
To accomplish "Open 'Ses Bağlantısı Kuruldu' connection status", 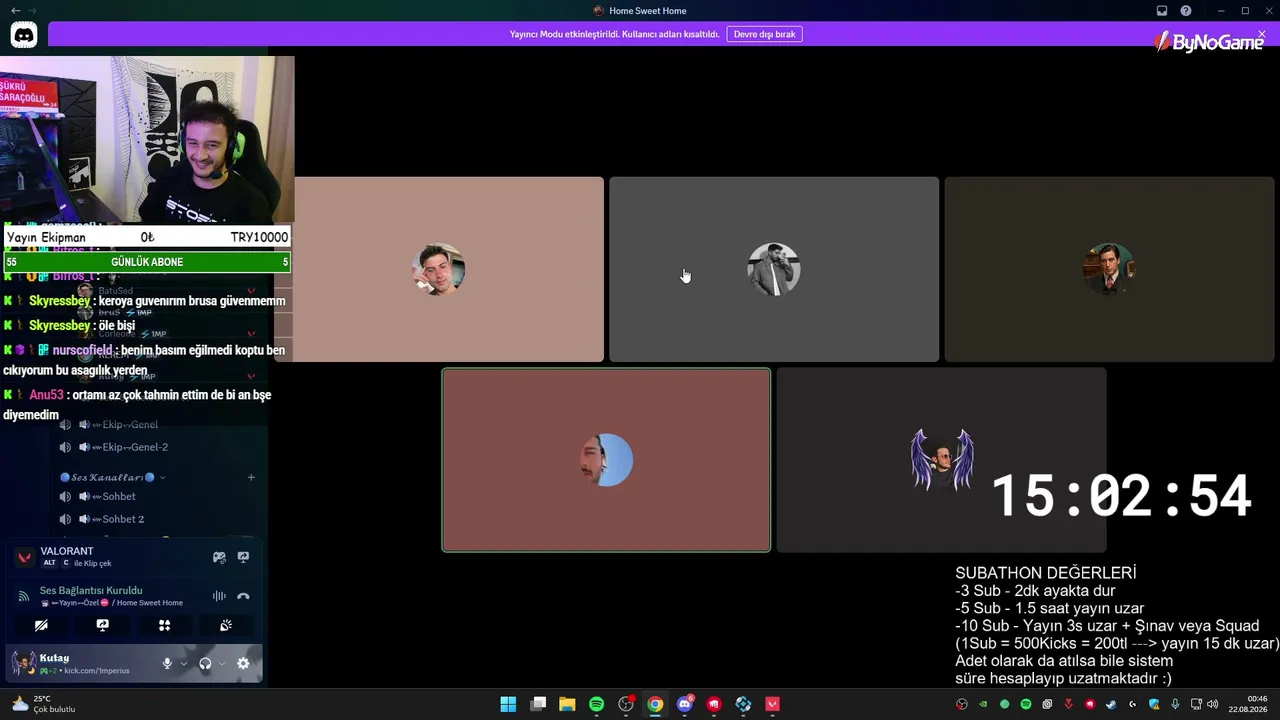I will click(x=91, y=590).
